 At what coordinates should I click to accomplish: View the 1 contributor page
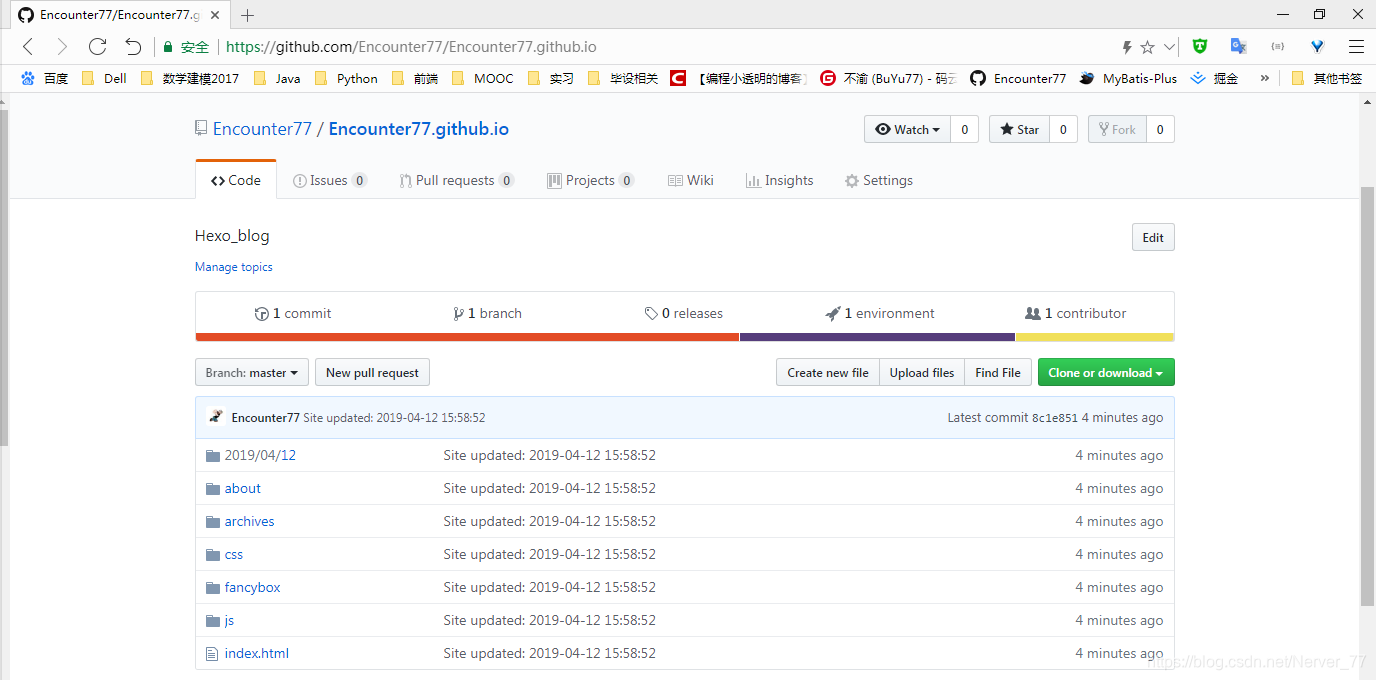[x=1076, y=313]
